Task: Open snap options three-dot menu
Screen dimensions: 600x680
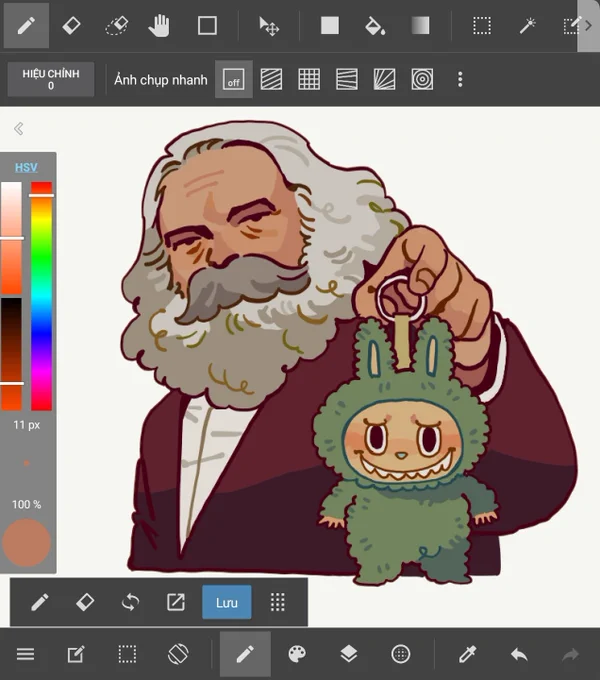Action: pyautogui.click(x=460, y=79)
